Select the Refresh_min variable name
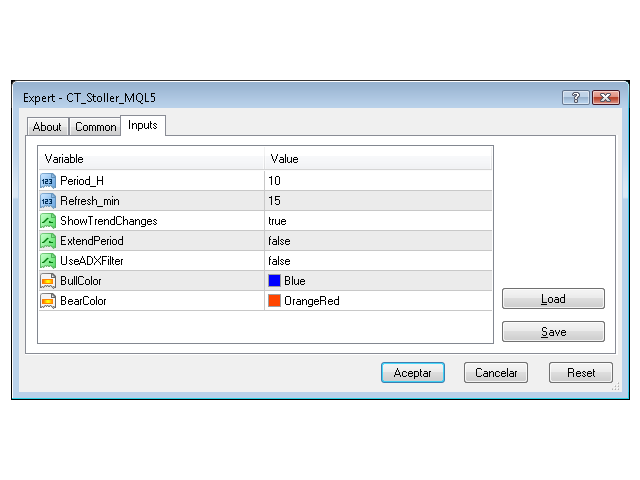The image size is (640, 480). pyautogui.click(x=90, y=201)
